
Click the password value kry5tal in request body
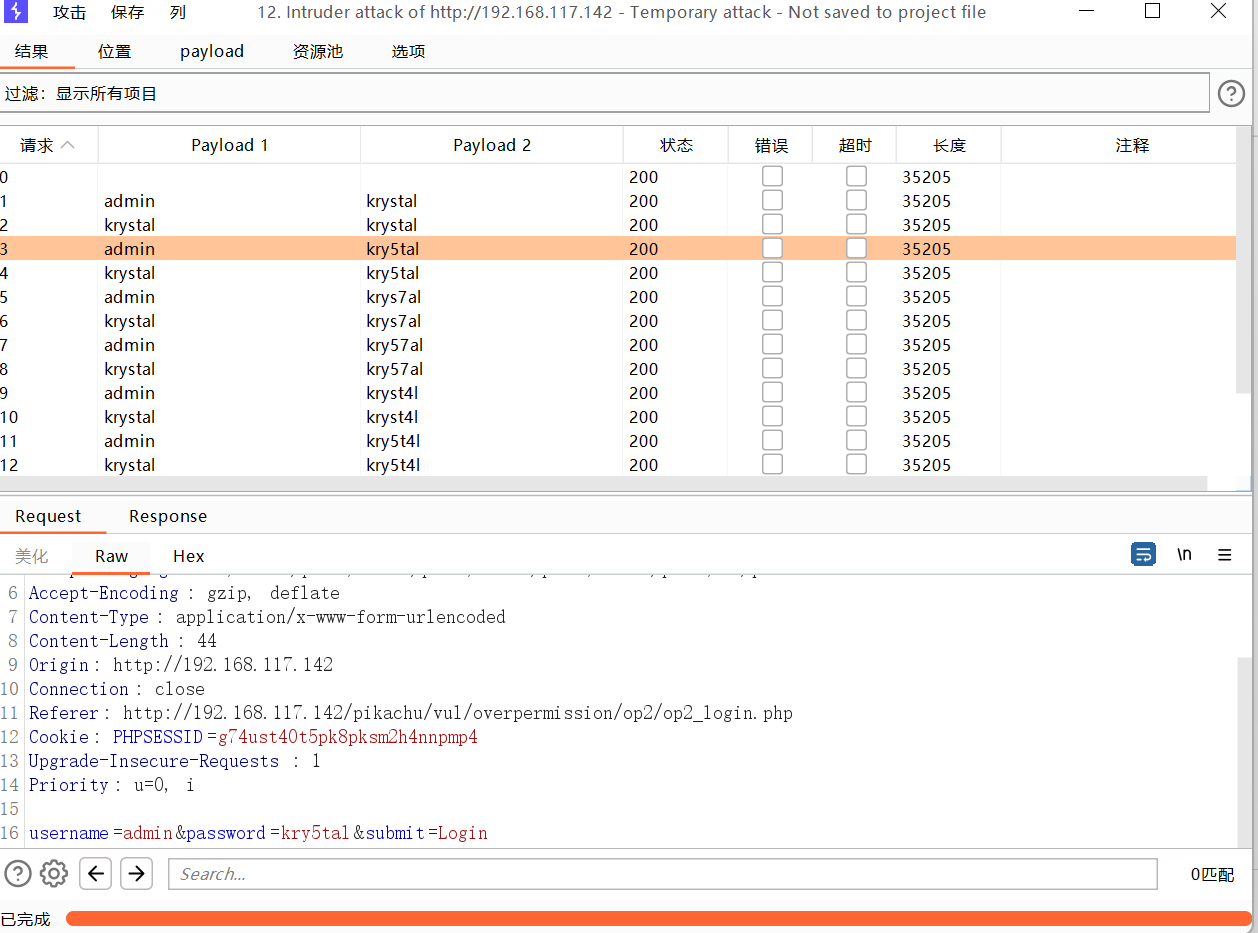pos(316,833)
